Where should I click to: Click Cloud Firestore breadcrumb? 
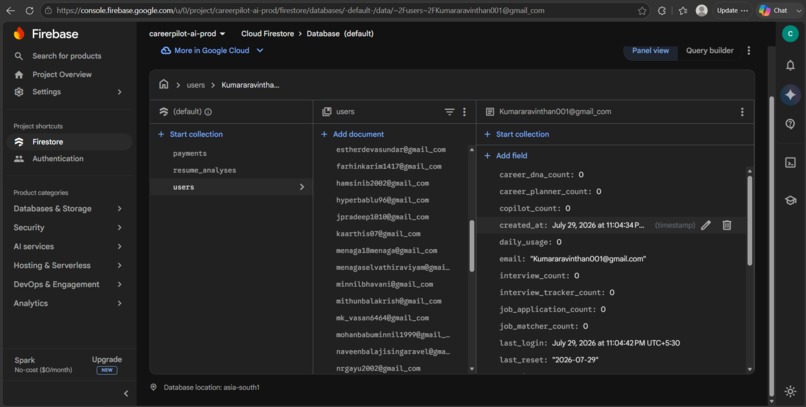tap(267, 33)
